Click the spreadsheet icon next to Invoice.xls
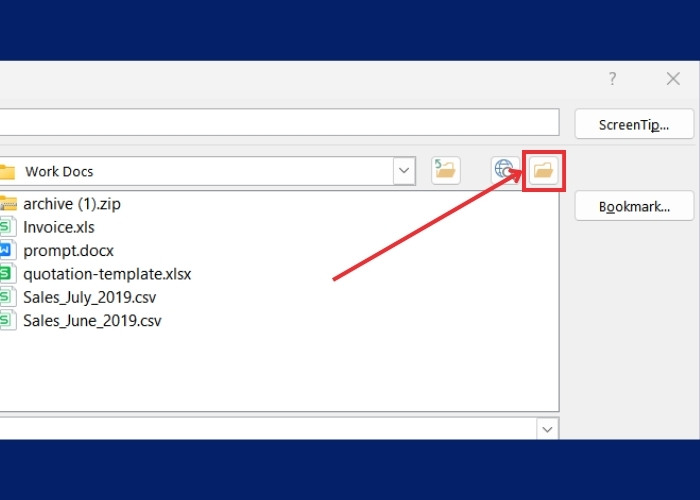 [8, 227]
